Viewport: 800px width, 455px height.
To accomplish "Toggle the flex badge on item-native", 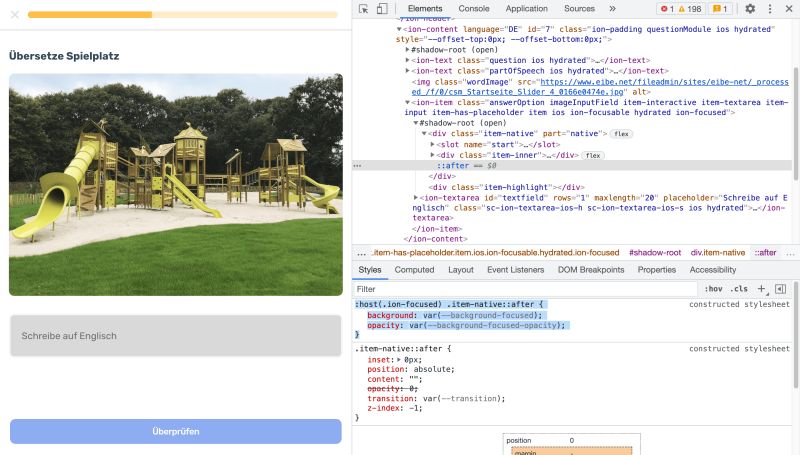I will pyautogui.click(x=621, y=134).
